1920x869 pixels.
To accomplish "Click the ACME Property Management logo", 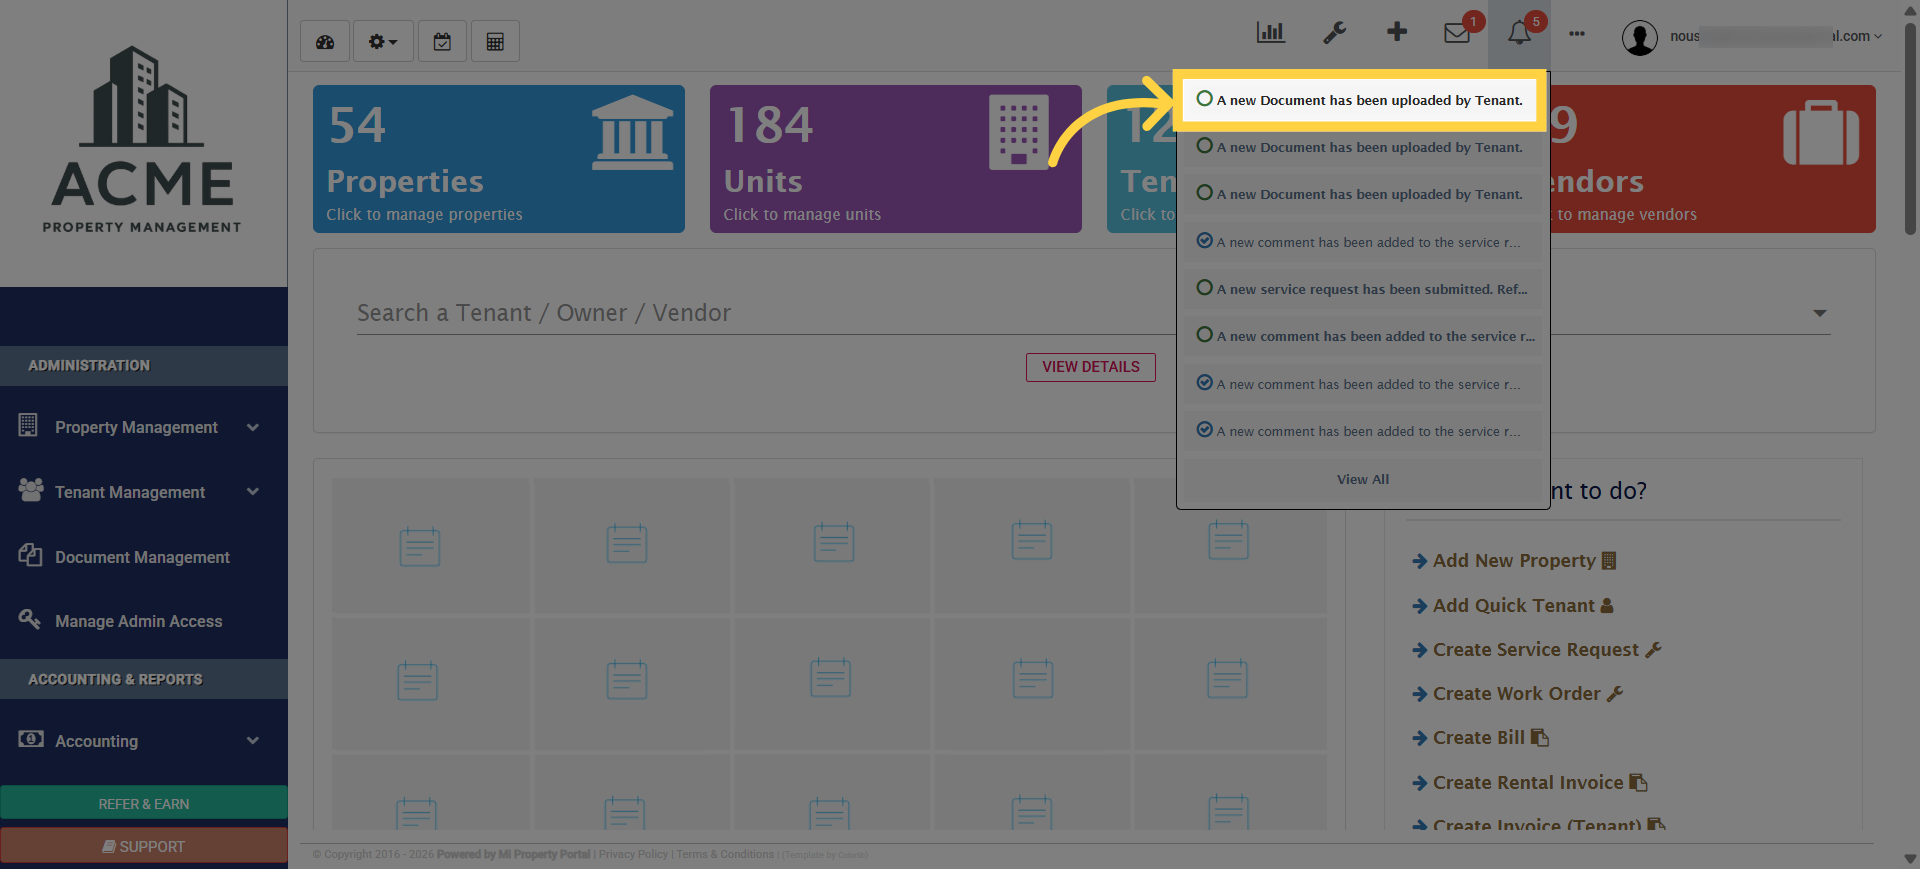I will point(143,141).
